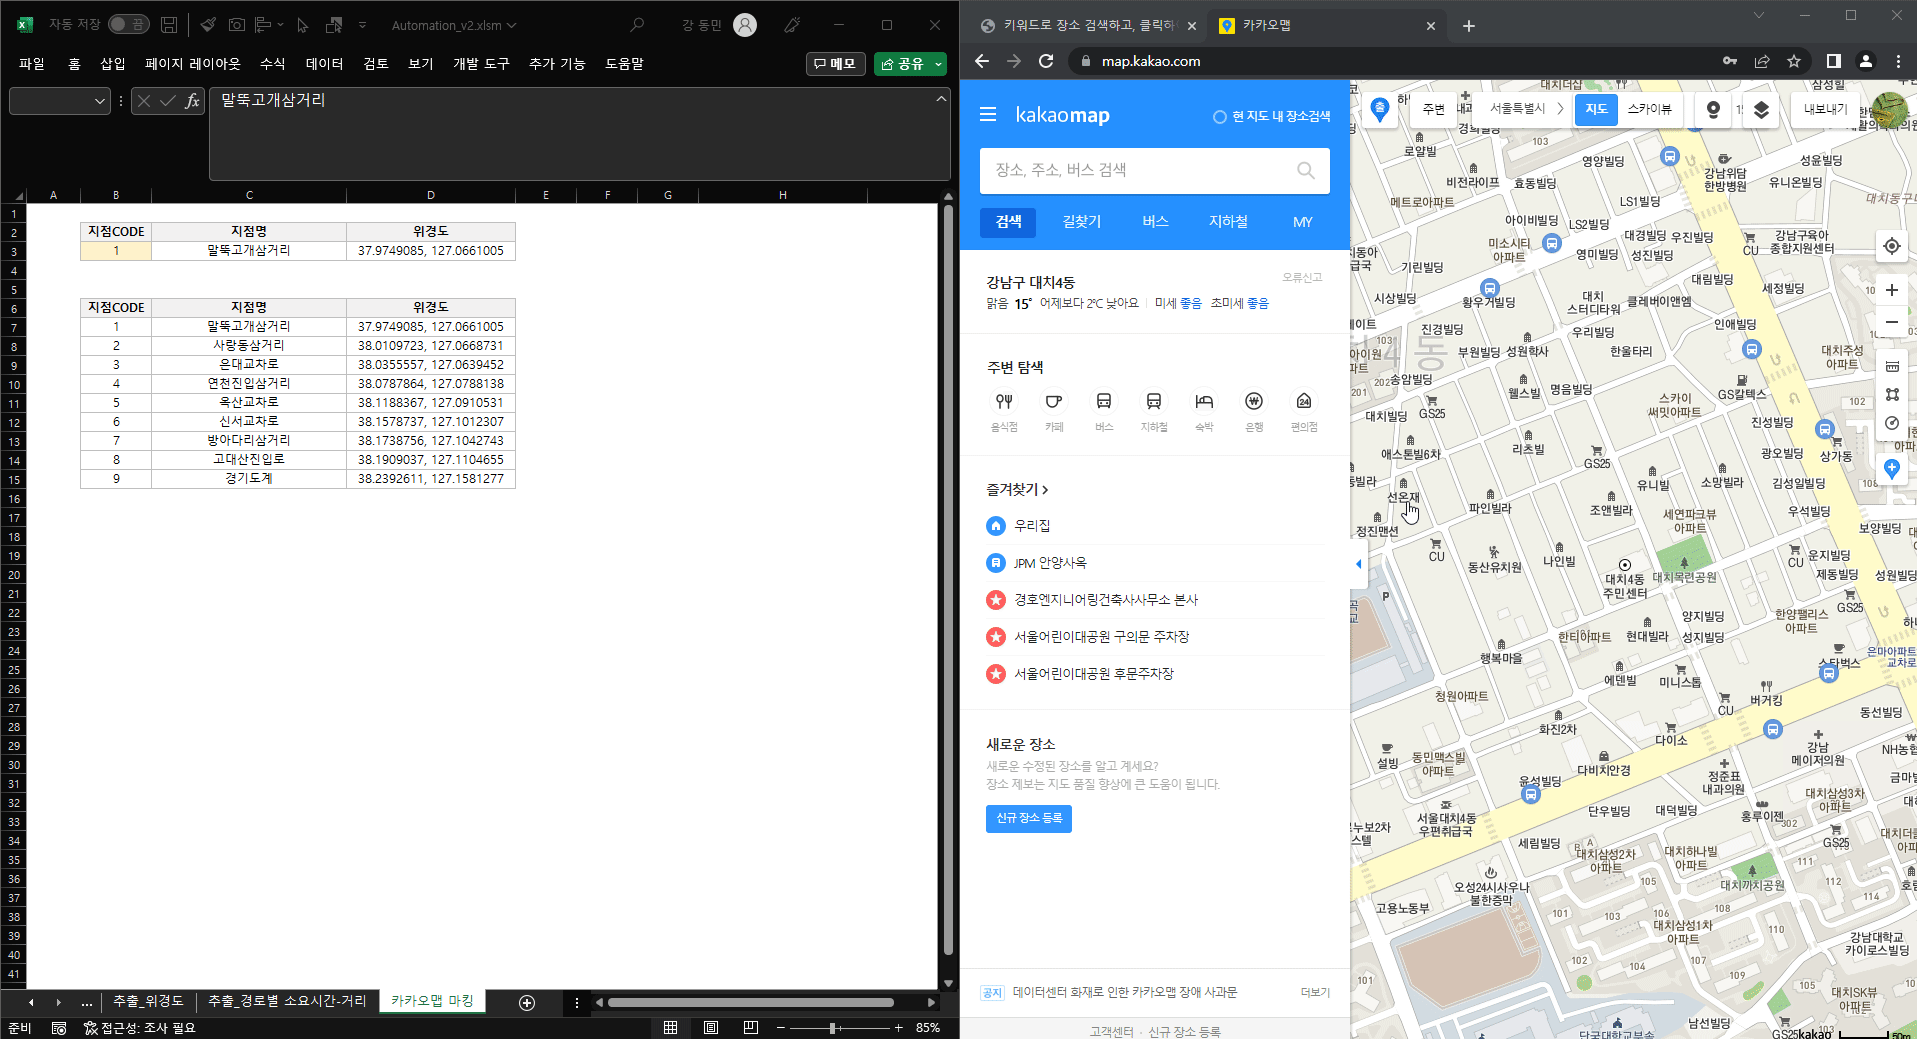Open the 우리집 favorite place
Viewport: 1917px width, 1039px height.
click(1032, 526)
